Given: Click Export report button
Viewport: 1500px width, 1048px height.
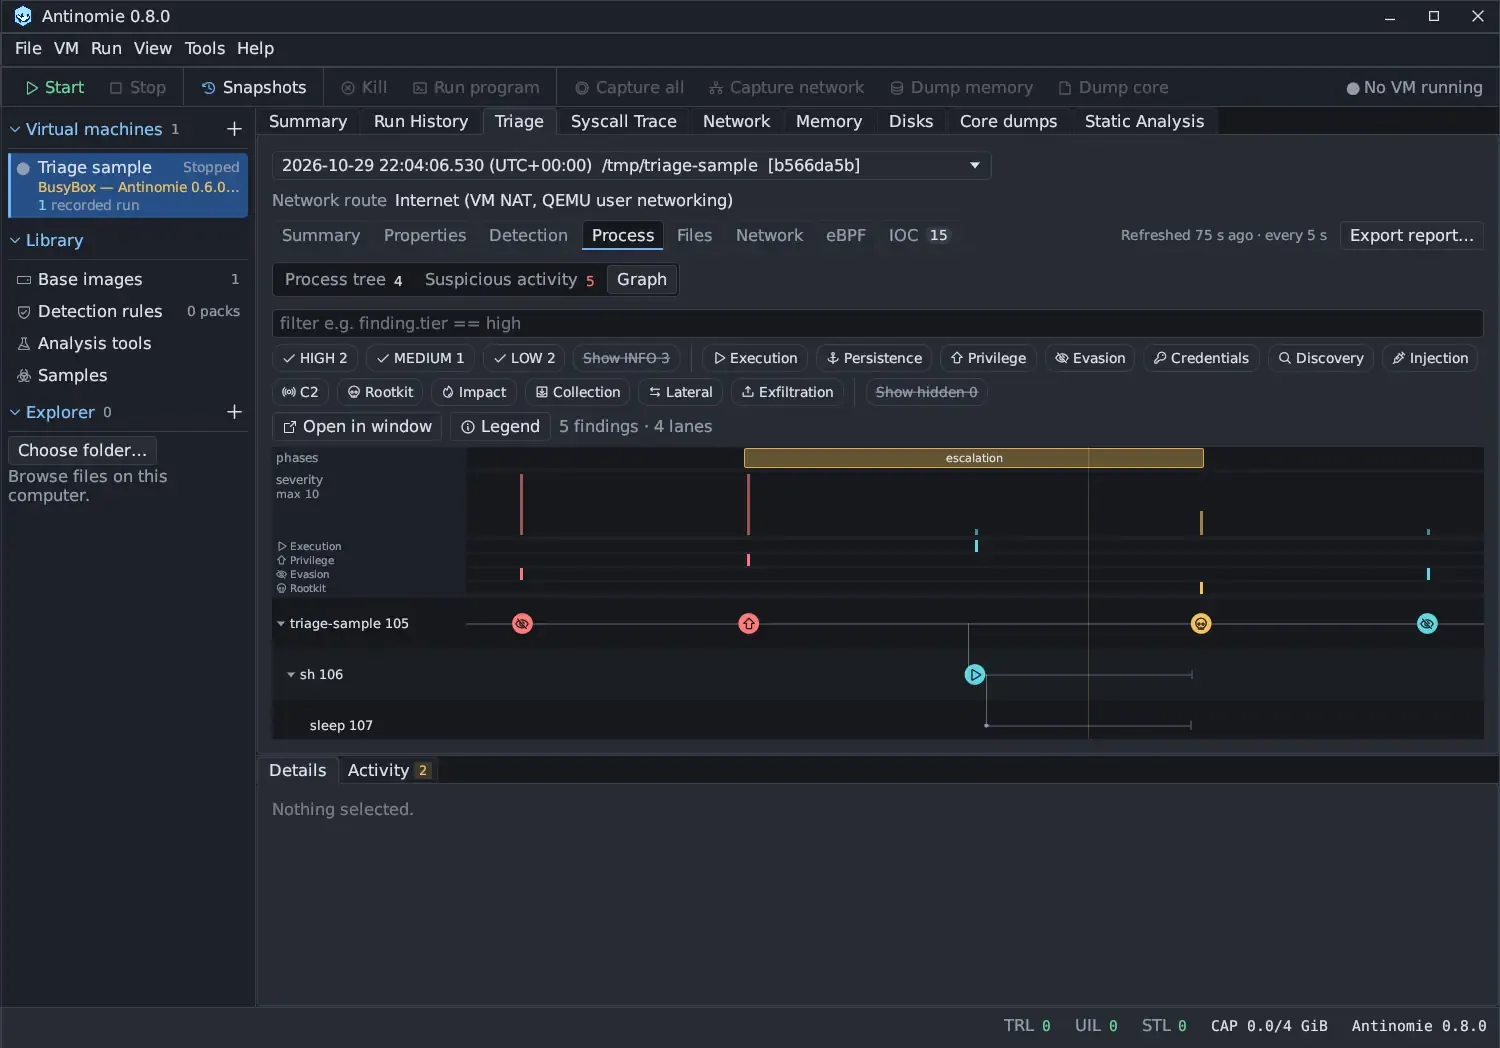Looking at the screenshot, I should [1411, 235].
